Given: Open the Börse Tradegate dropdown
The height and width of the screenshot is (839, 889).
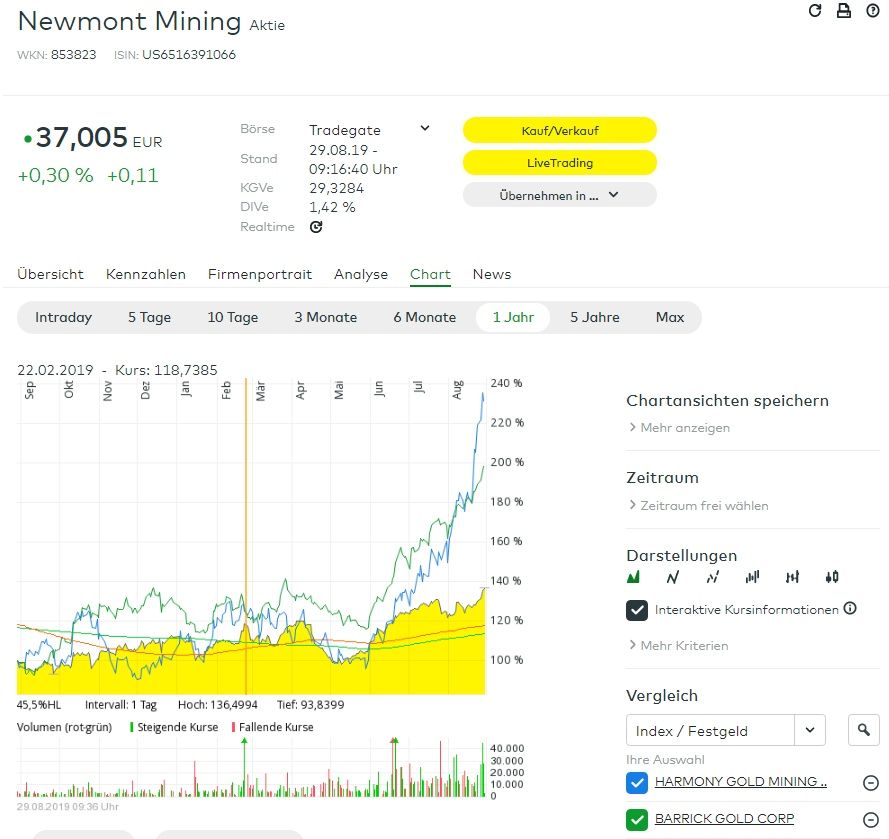Looking at the screenshot, I should tap(424, 129).
